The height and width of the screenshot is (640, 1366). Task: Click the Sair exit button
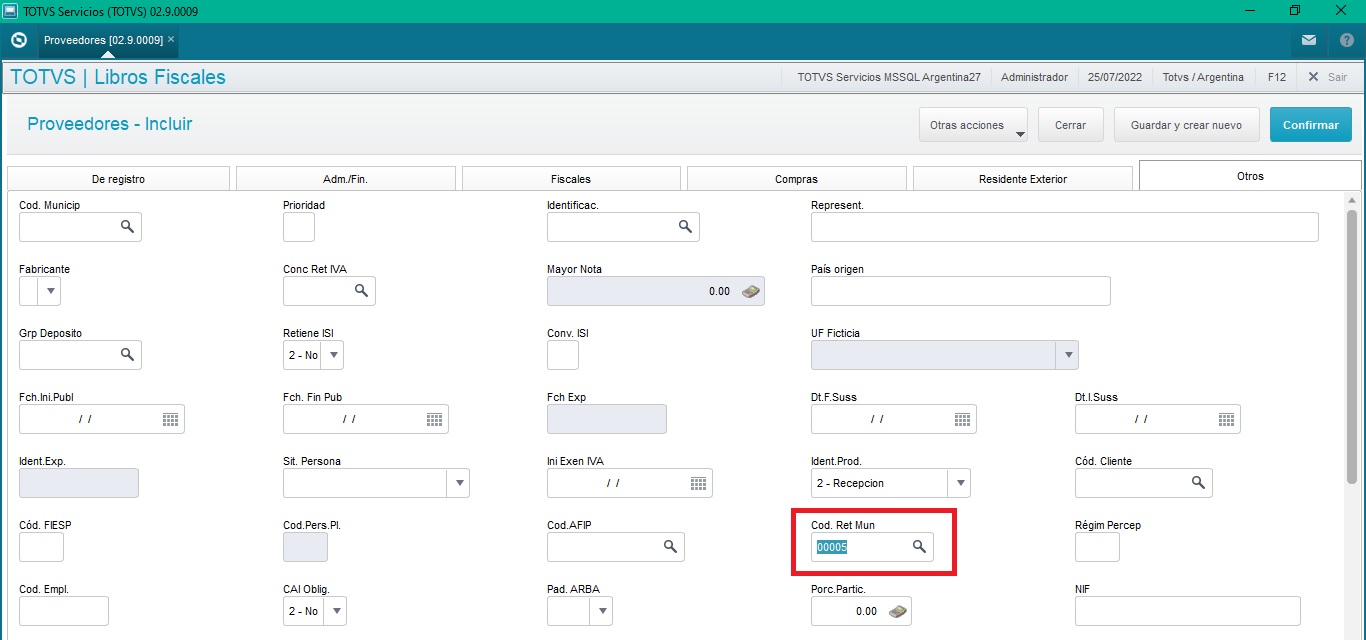[1327, 77]
